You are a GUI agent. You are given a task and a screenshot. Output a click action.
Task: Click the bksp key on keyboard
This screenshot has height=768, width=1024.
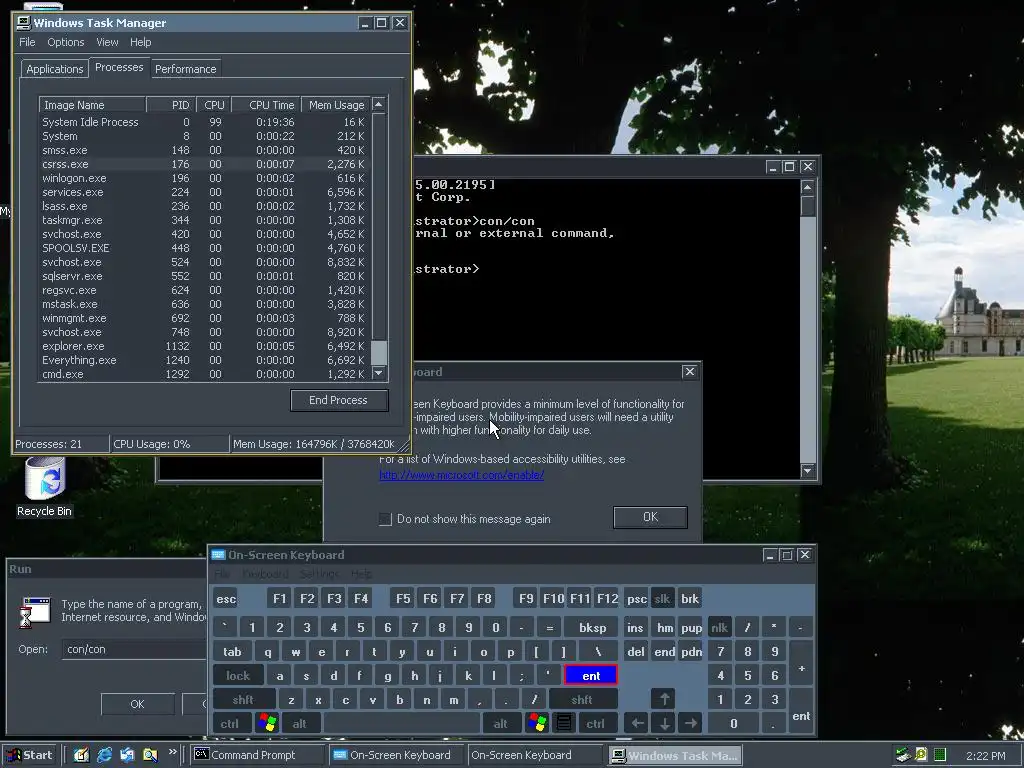(x=592, y=628)
